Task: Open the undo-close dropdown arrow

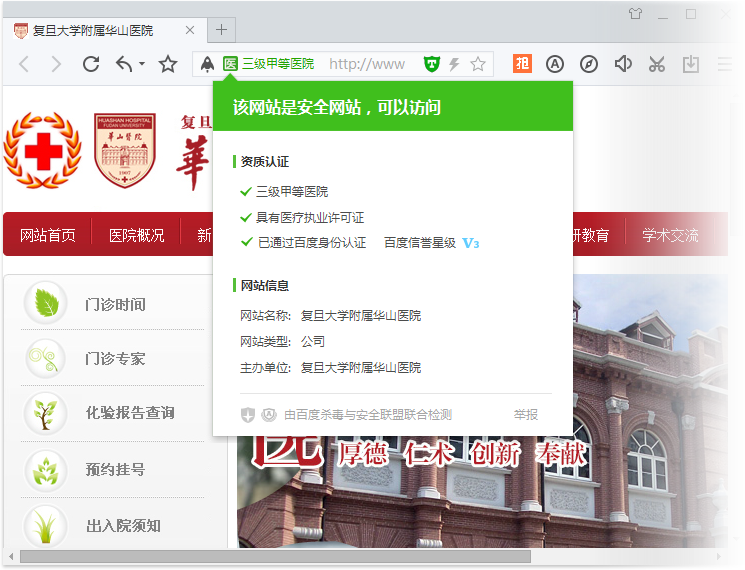Action: click(x=142, y=65)
